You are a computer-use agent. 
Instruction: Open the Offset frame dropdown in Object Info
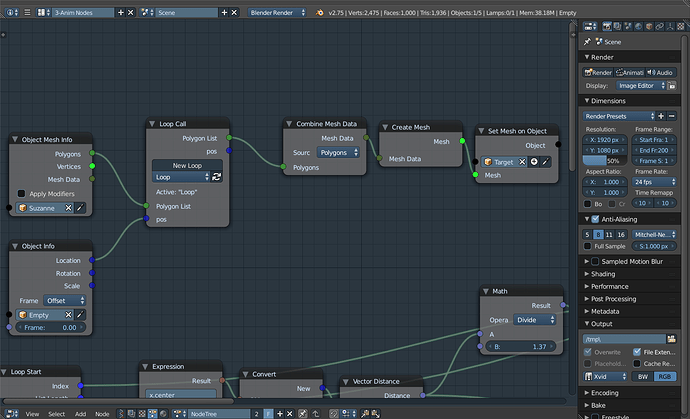(x=65, y=301)
